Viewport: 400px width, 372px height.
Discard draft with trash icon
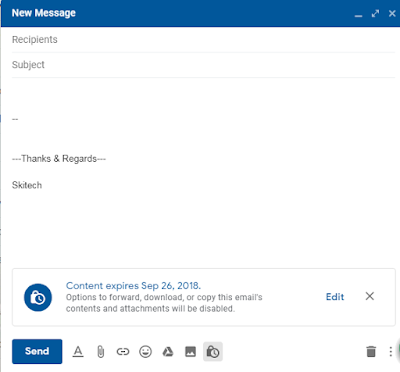click(x=371, y=352)
